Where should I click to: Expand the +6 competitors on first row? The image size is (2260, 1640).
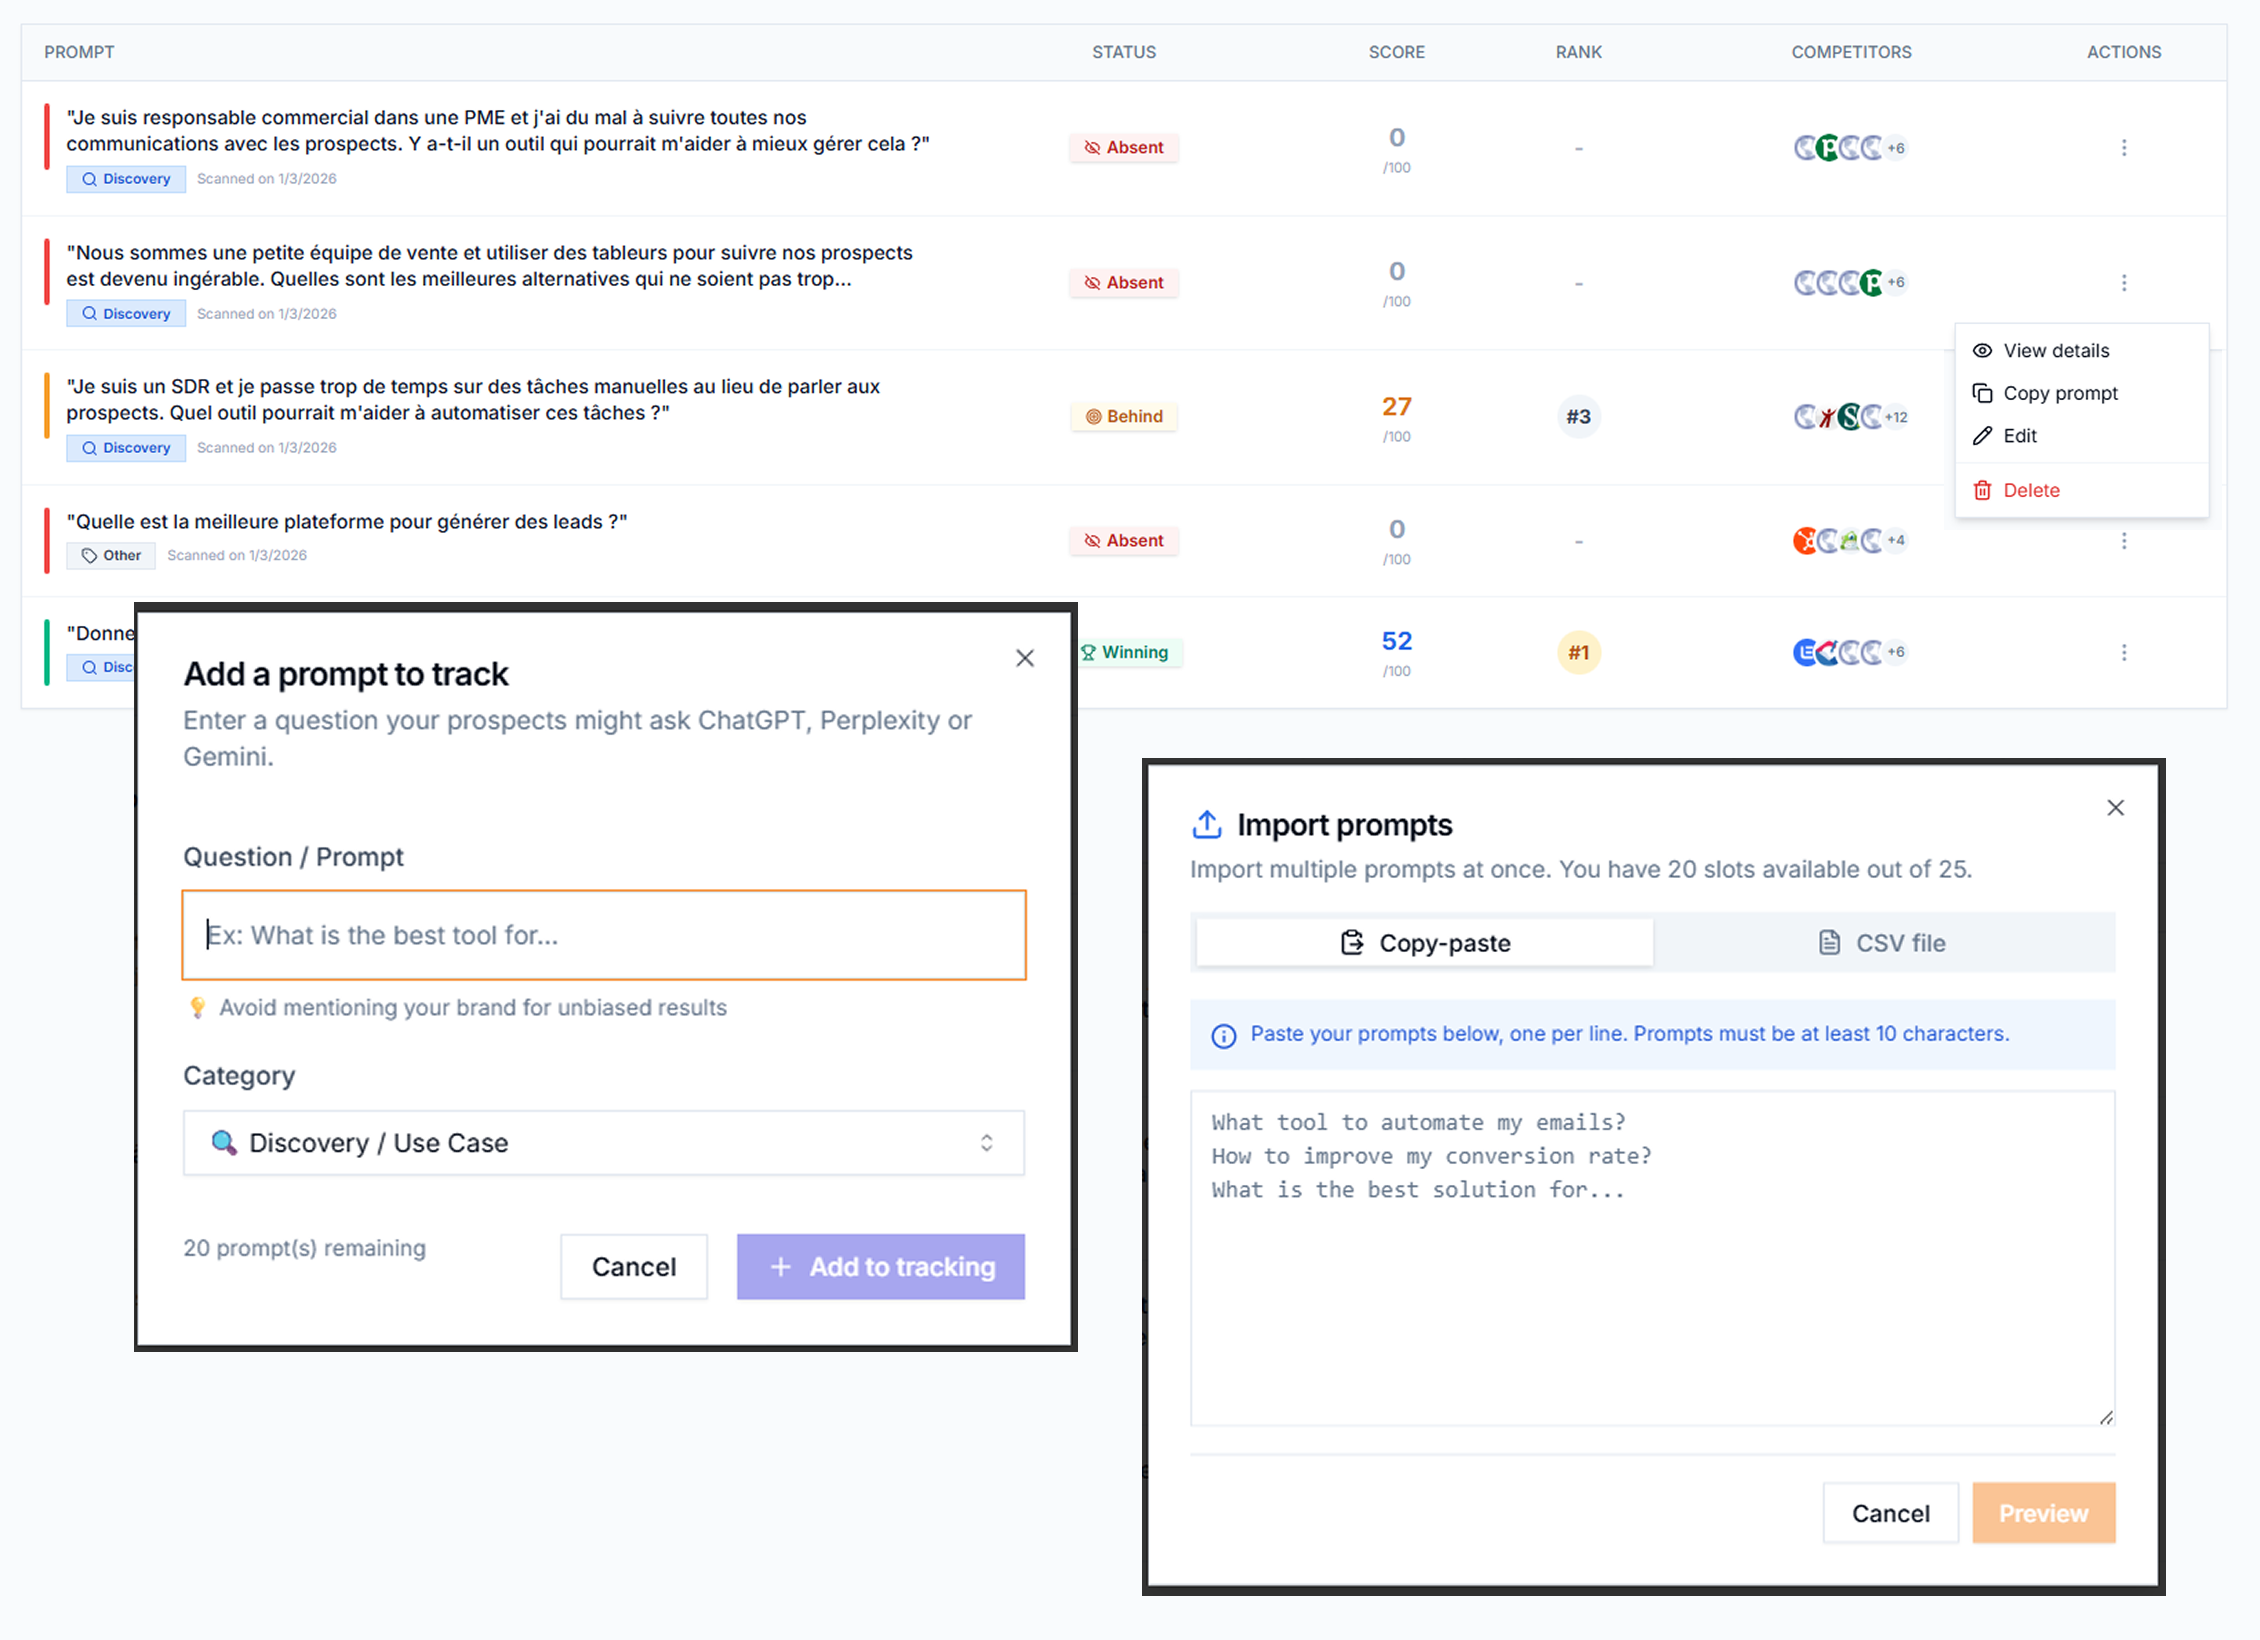tap(1895, 147)
